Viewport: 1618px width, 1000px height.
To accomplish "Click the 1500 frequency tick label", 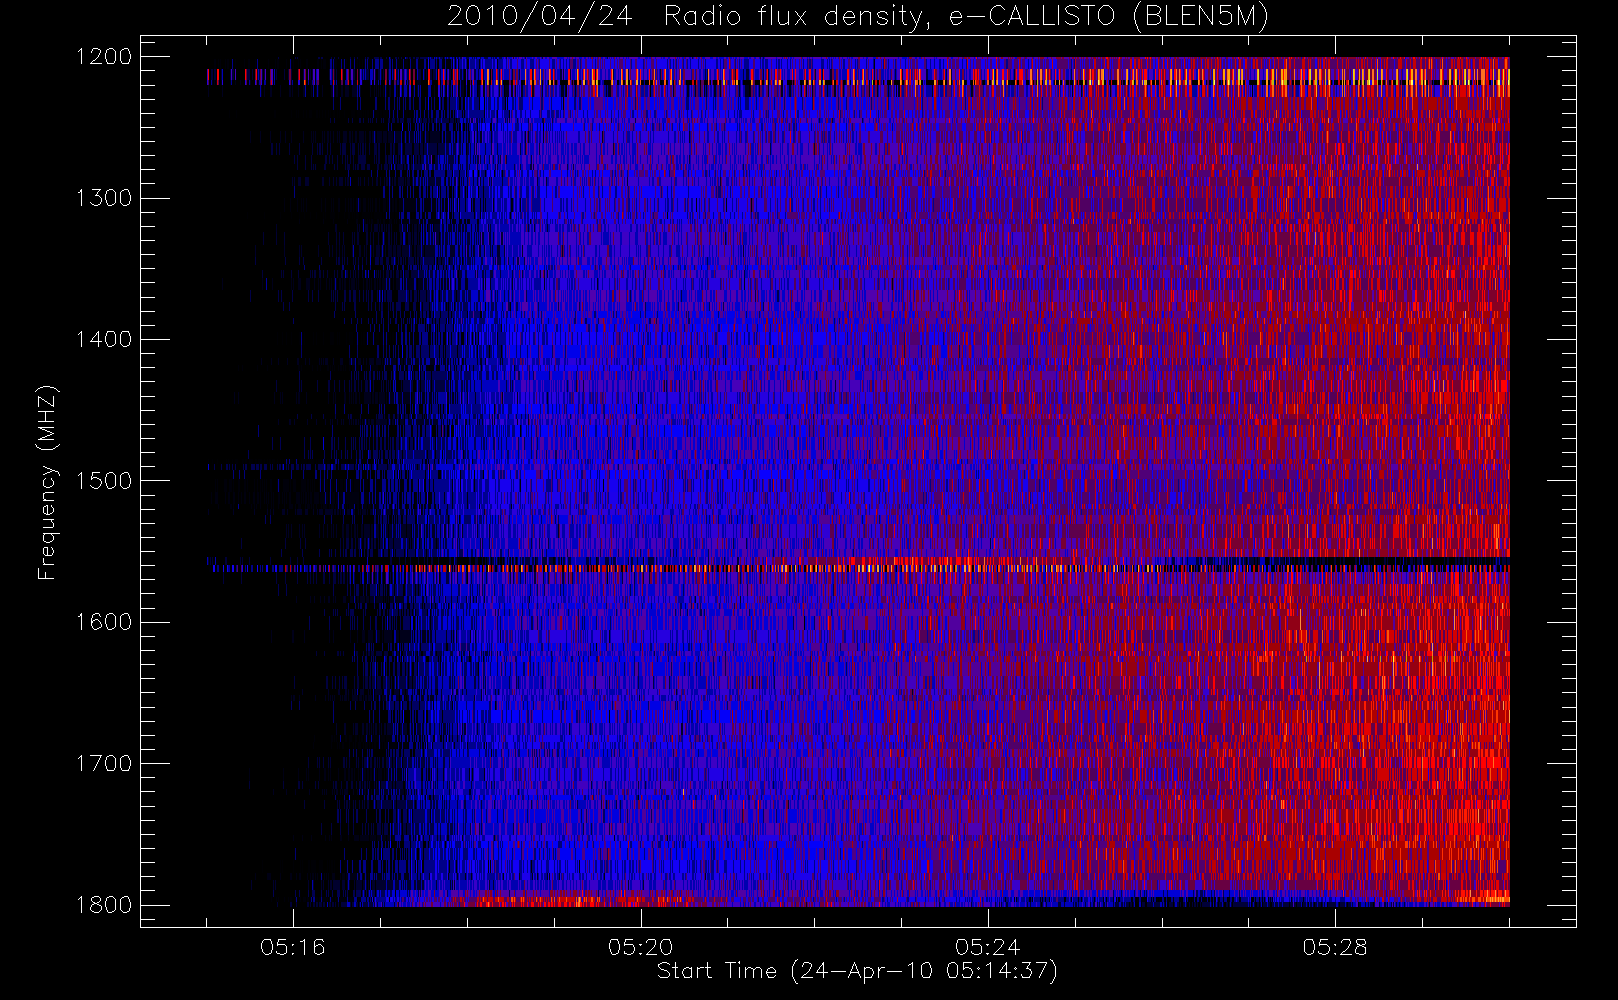I will click(104, 481).
